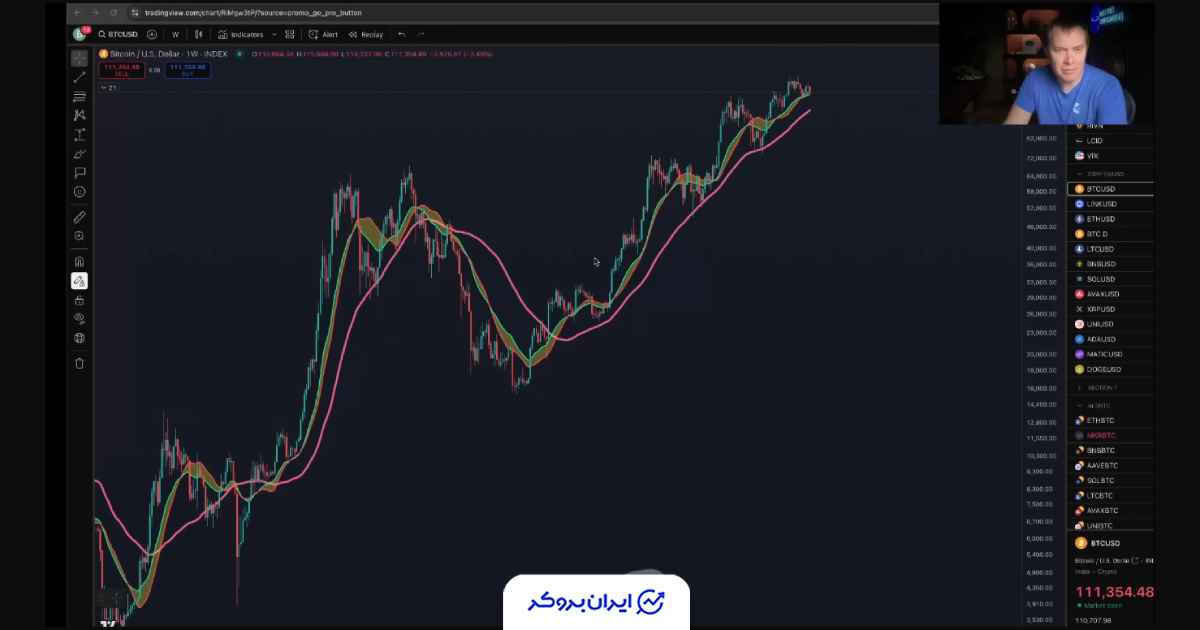Select the text annotation tool
This screenshot has width=1200, height=630.
(x=80, y=172)
